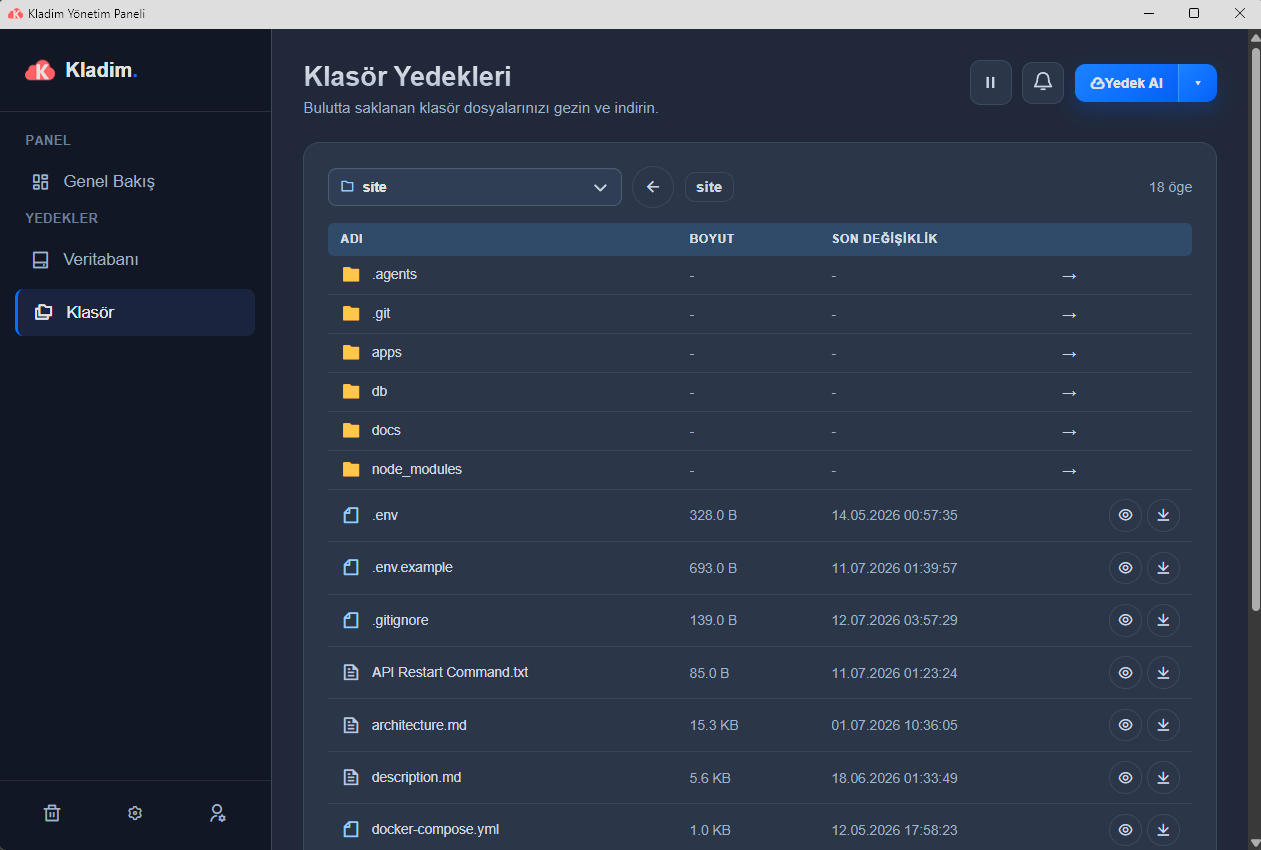The image size is (1261, 850).
Task: Click the BOYUT column header
Action: tap(712, 239)
